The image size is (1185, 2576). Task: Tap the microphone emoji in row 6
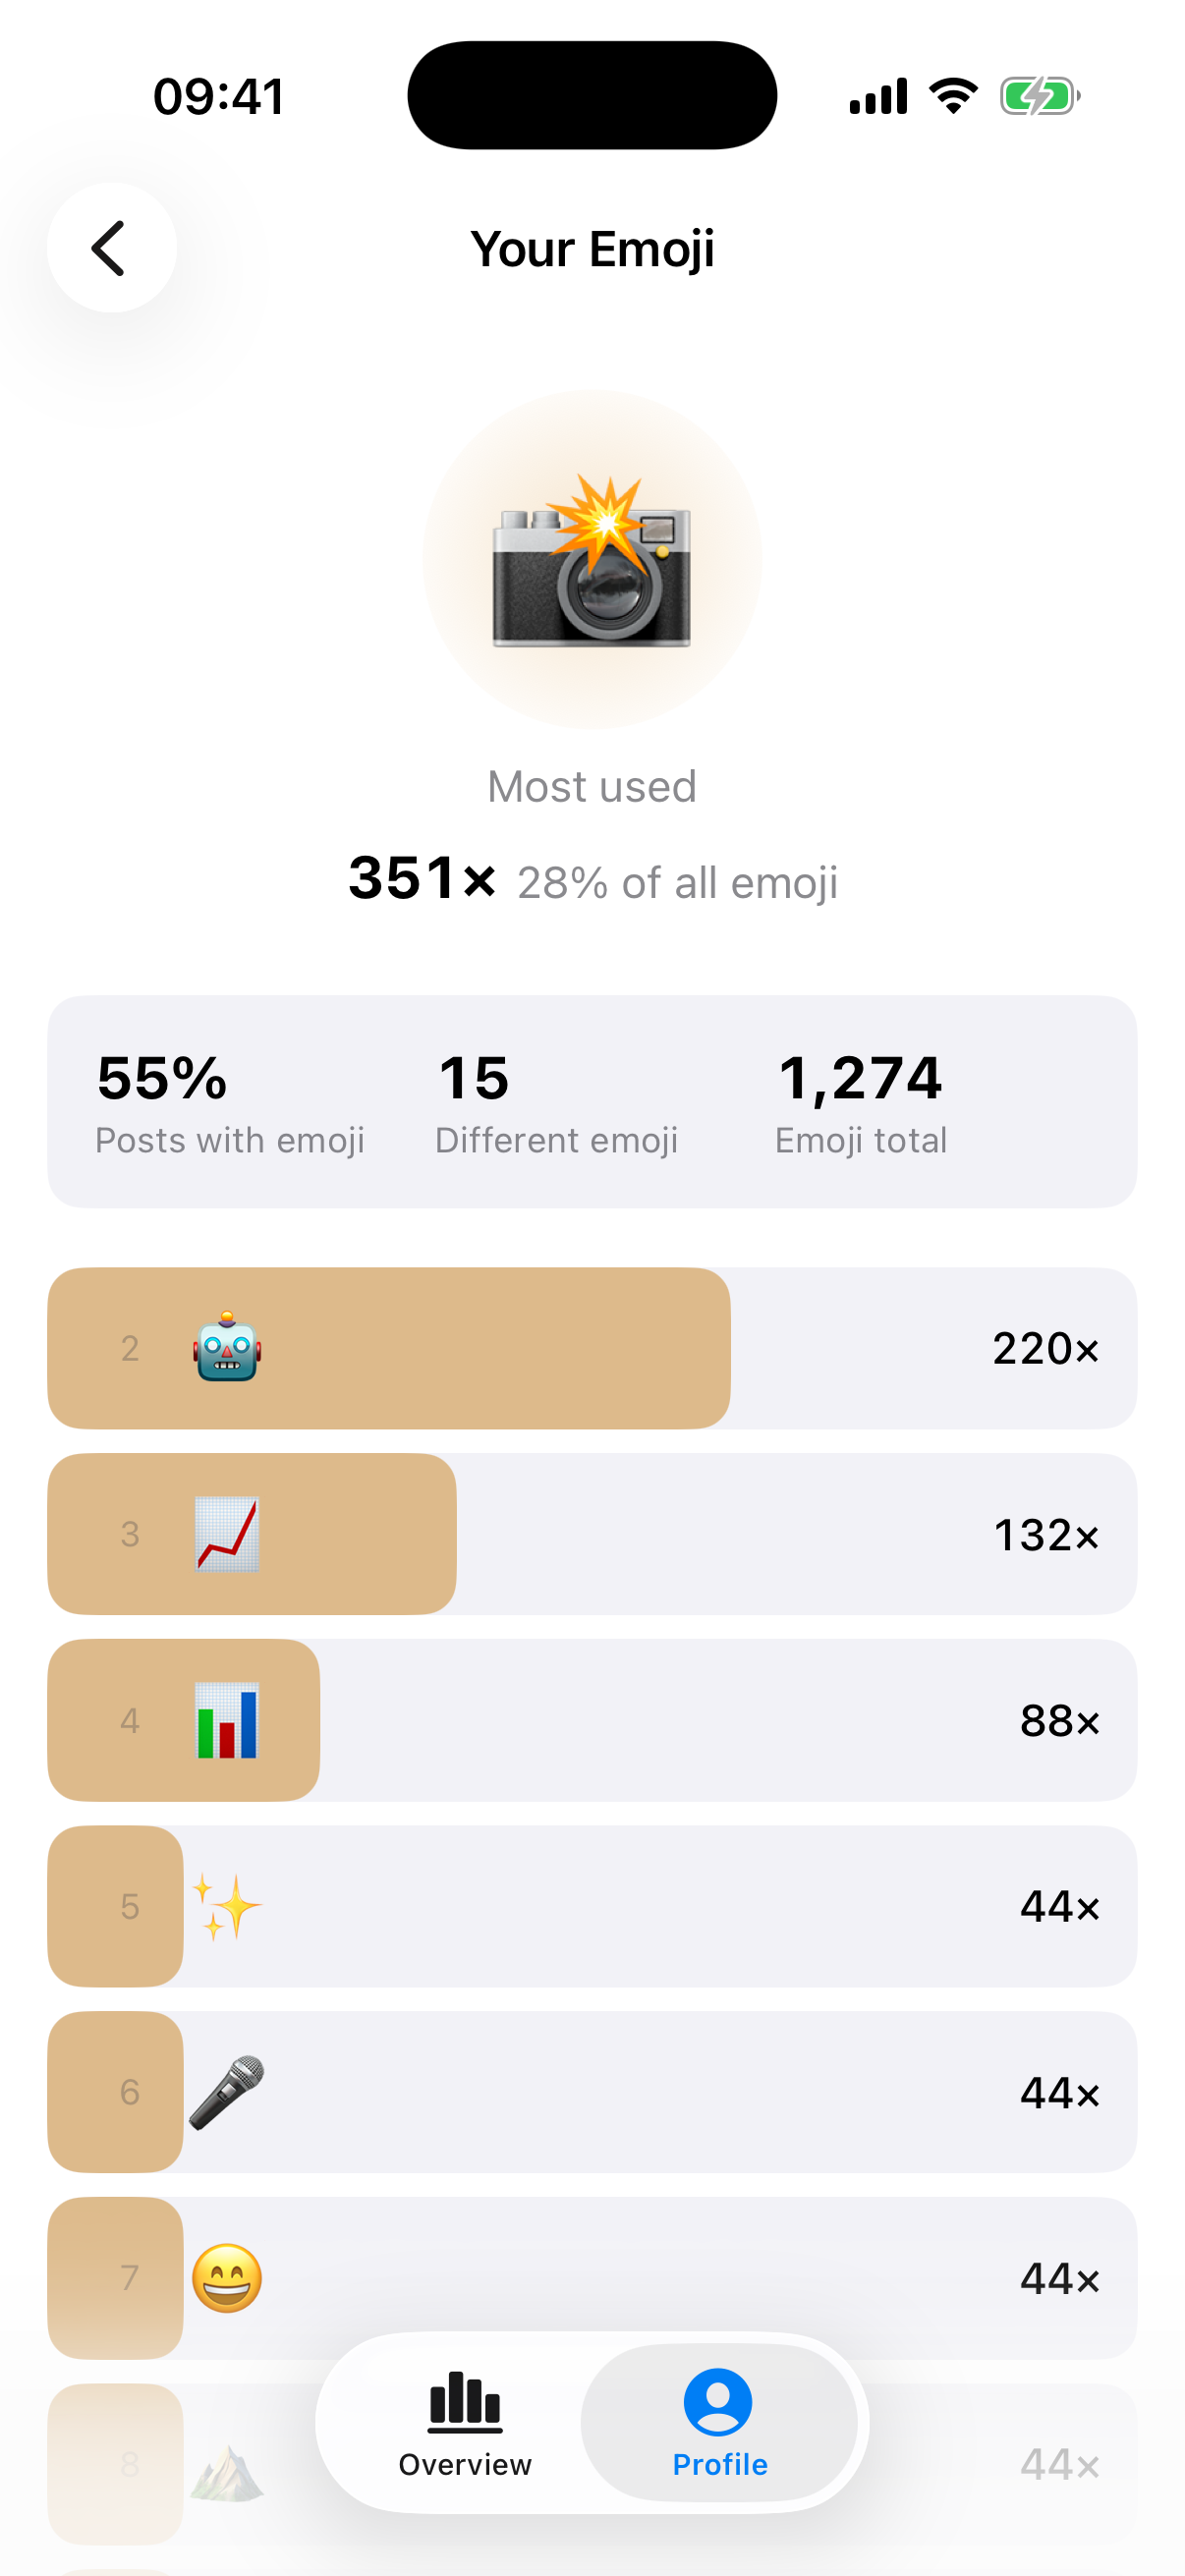point(227,2092)
